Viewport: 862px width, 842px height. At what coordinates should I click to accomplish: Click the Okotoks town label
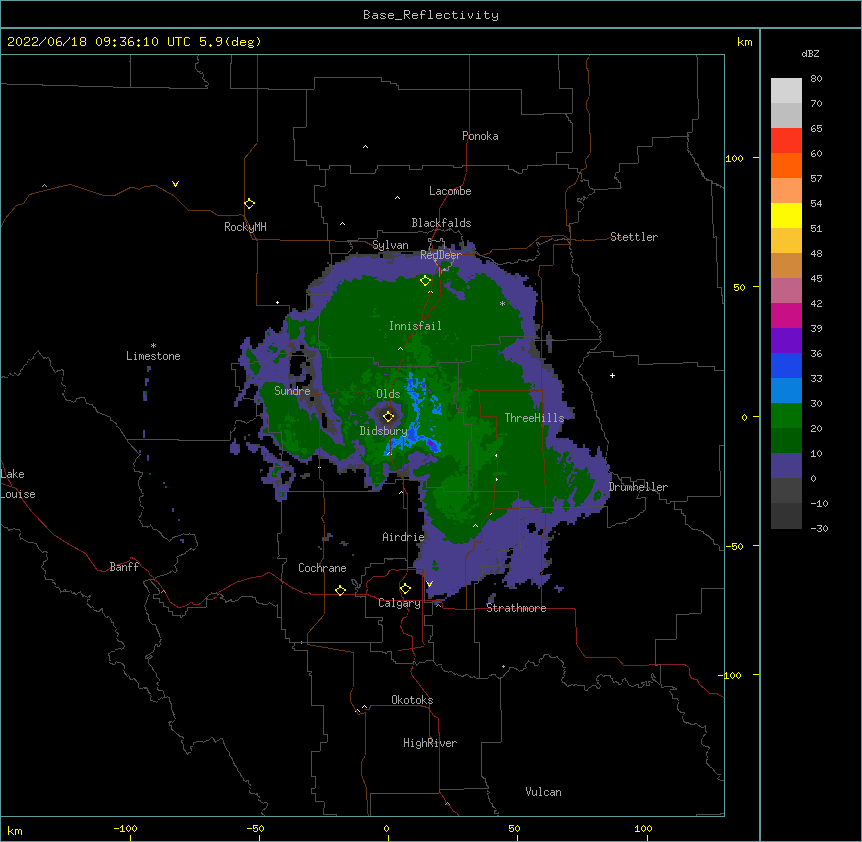click(412, 700)
